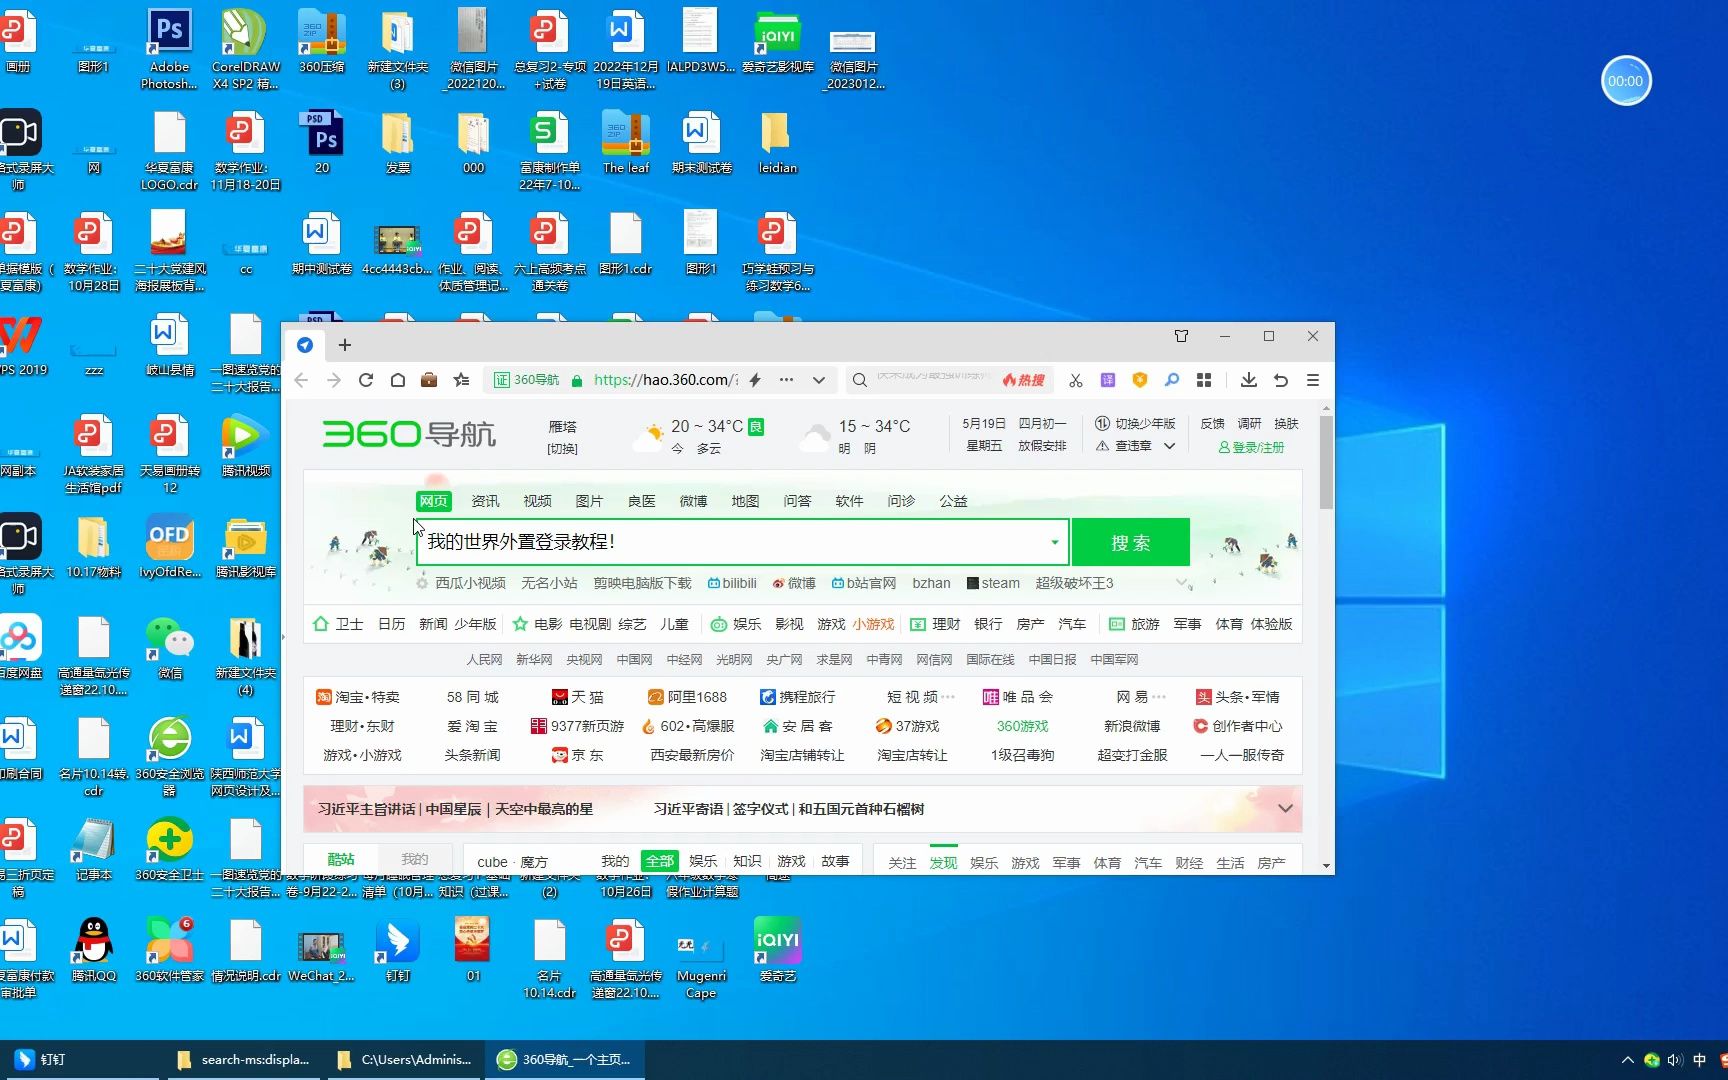Open the 淘宝·特卖 site link
The image size is (1728, 1080).
point(358,697)
